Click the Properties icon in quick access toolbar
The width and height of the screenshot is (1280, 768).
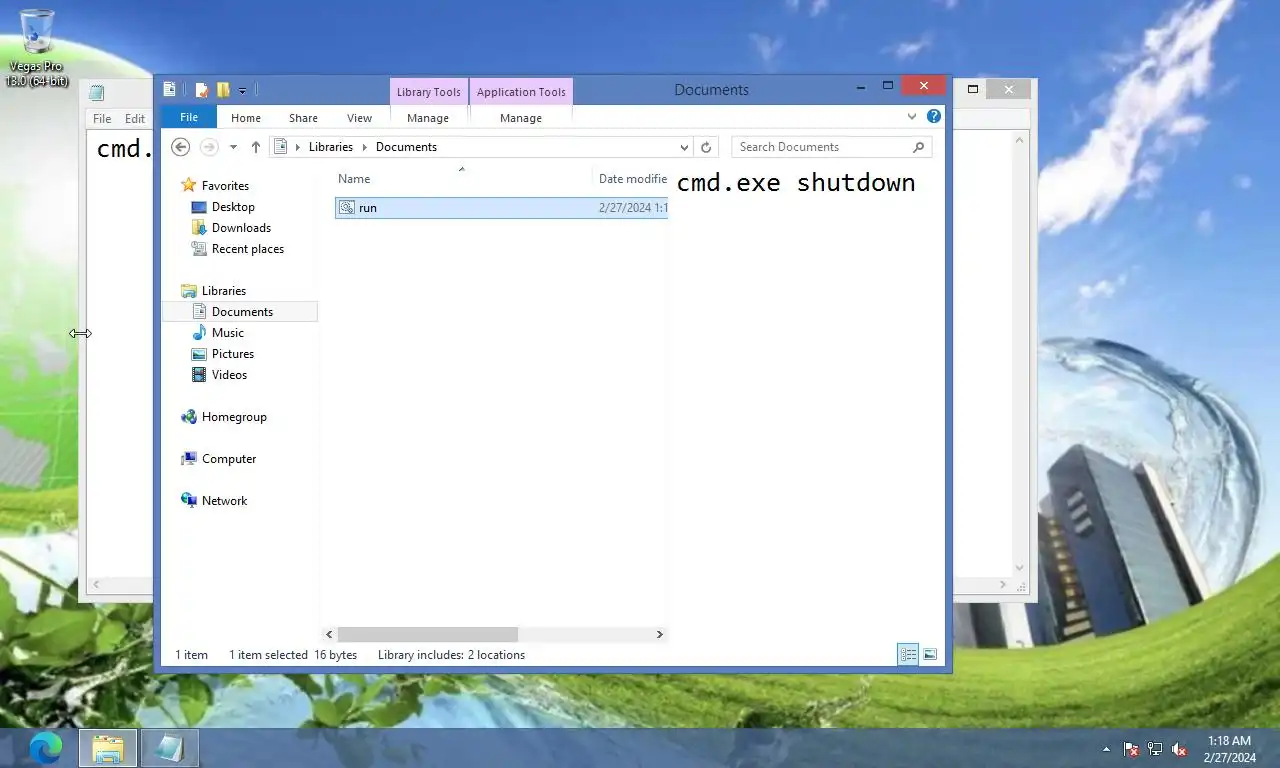click(x=202, y=90)
